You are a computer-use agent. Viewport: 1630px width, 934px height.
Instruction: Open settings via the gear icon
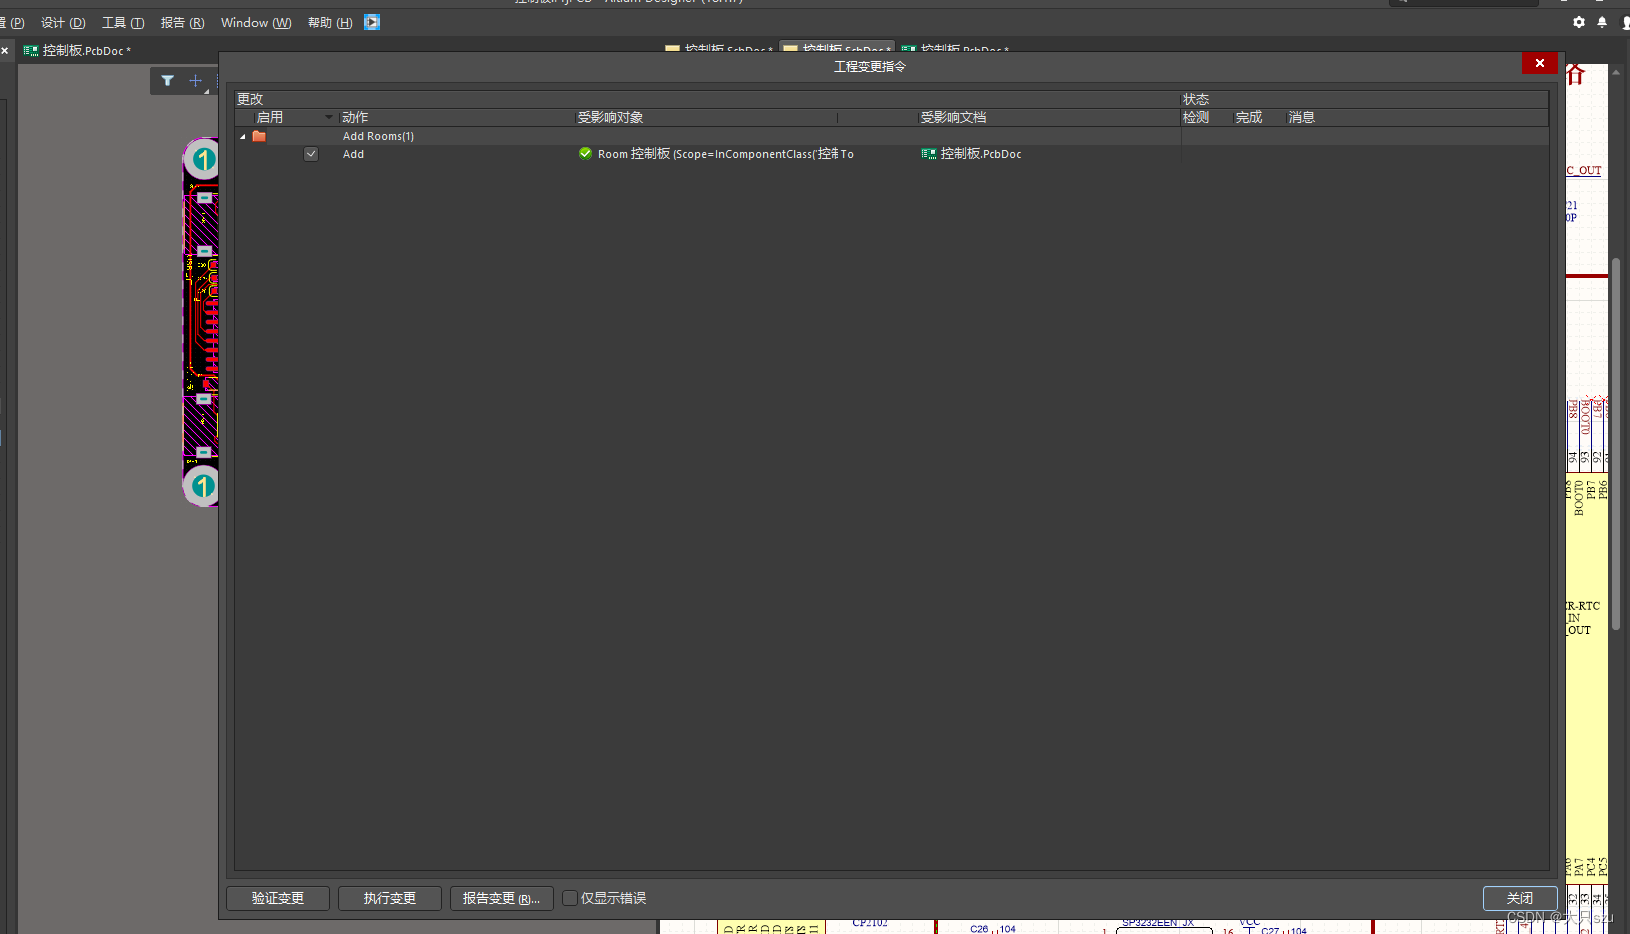[x=1579, y=22]
